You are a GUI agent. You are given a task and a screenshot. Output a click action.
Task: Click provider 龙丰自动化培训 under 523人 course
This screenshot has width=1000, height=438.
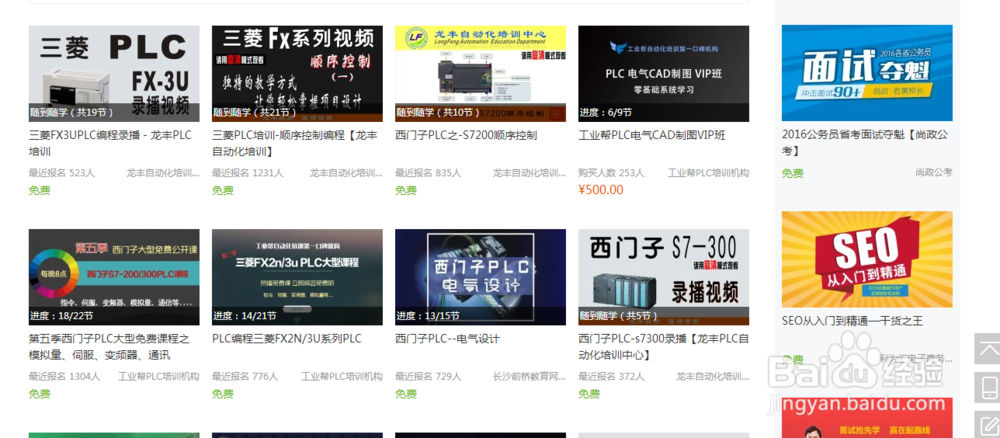click(x=163, y=173)
